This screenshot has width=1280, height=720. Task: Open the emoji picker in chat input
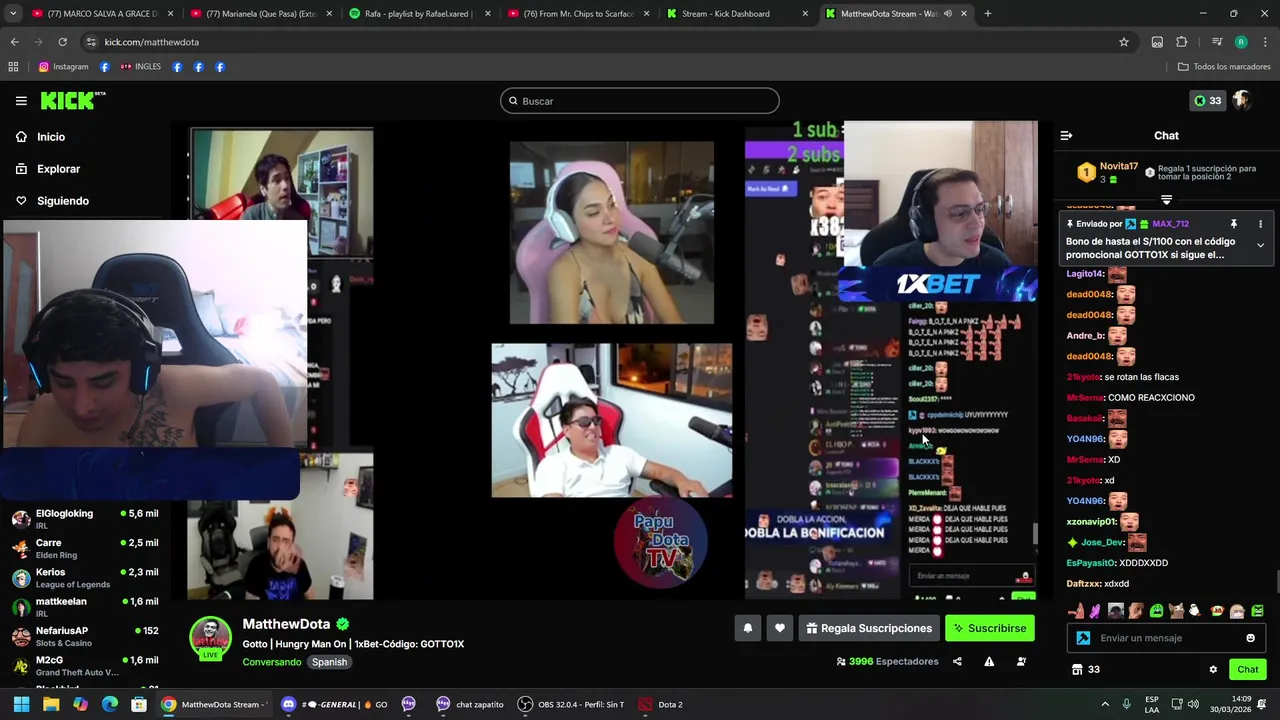(x=1250, y=638)
